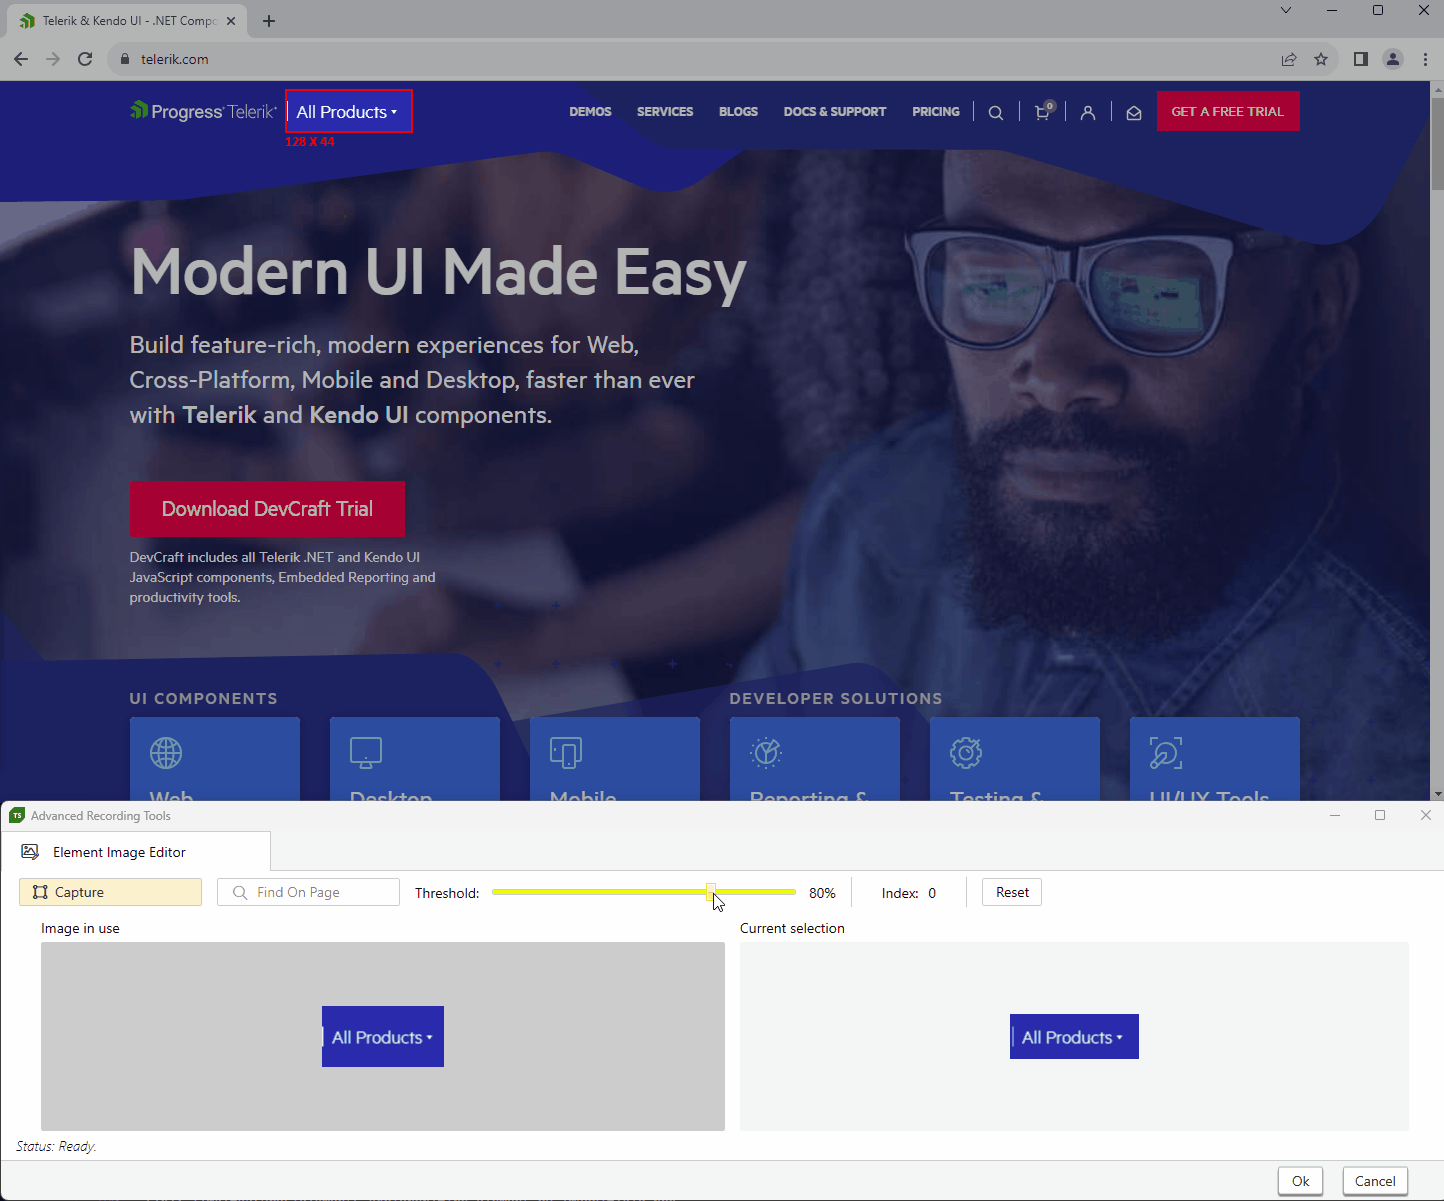Click the browser forward arrow
This screenshot has width=1444, height=1201.
point(53,59)
